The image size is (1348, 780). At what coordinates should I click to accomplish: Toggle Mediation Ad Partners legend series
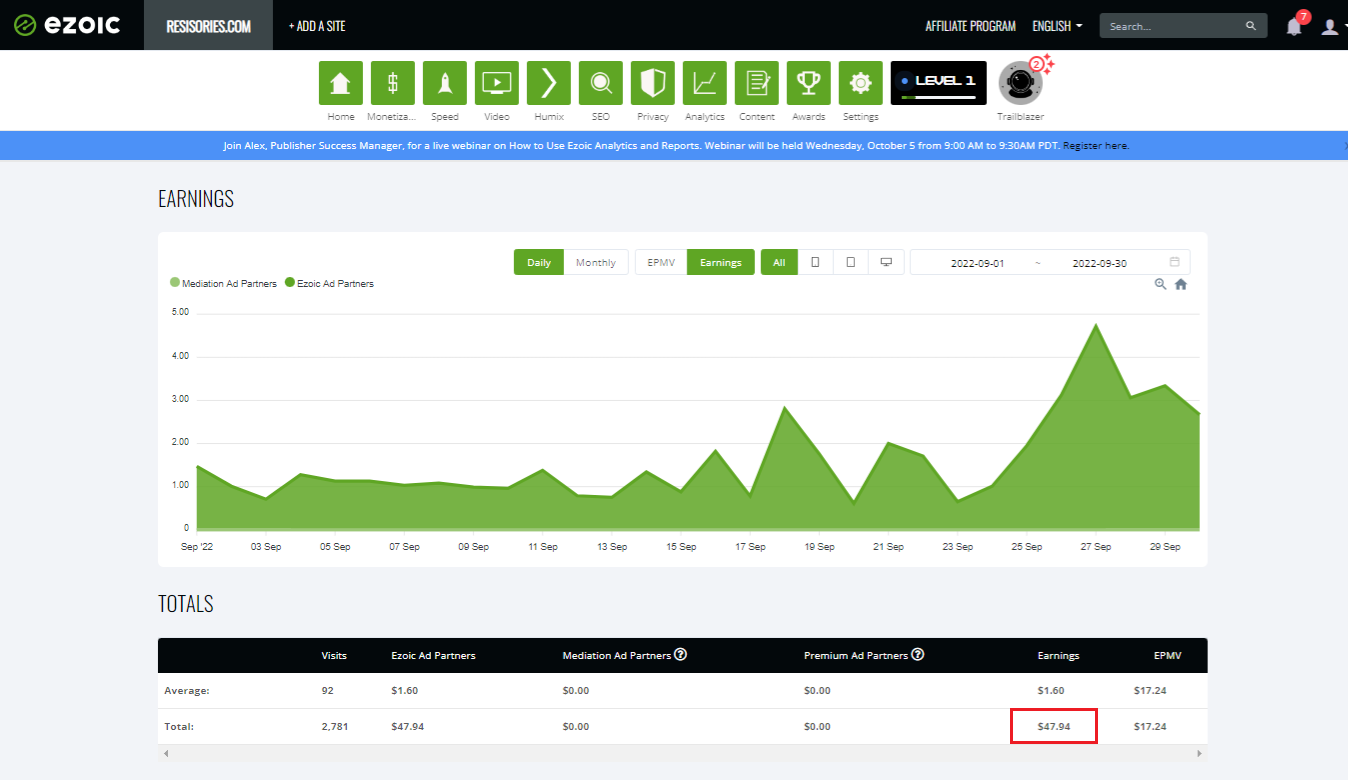click(224, 284)
